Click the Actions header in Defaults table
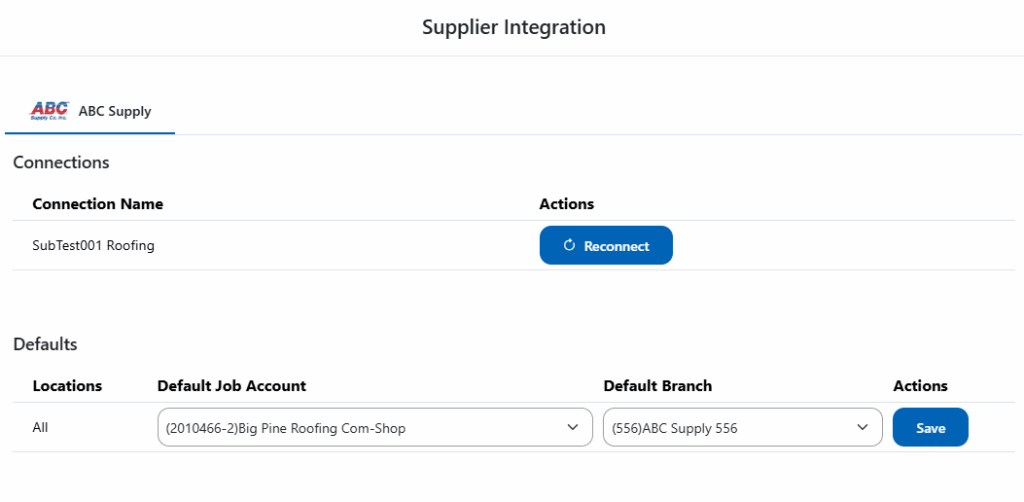 tap(920, 386)
